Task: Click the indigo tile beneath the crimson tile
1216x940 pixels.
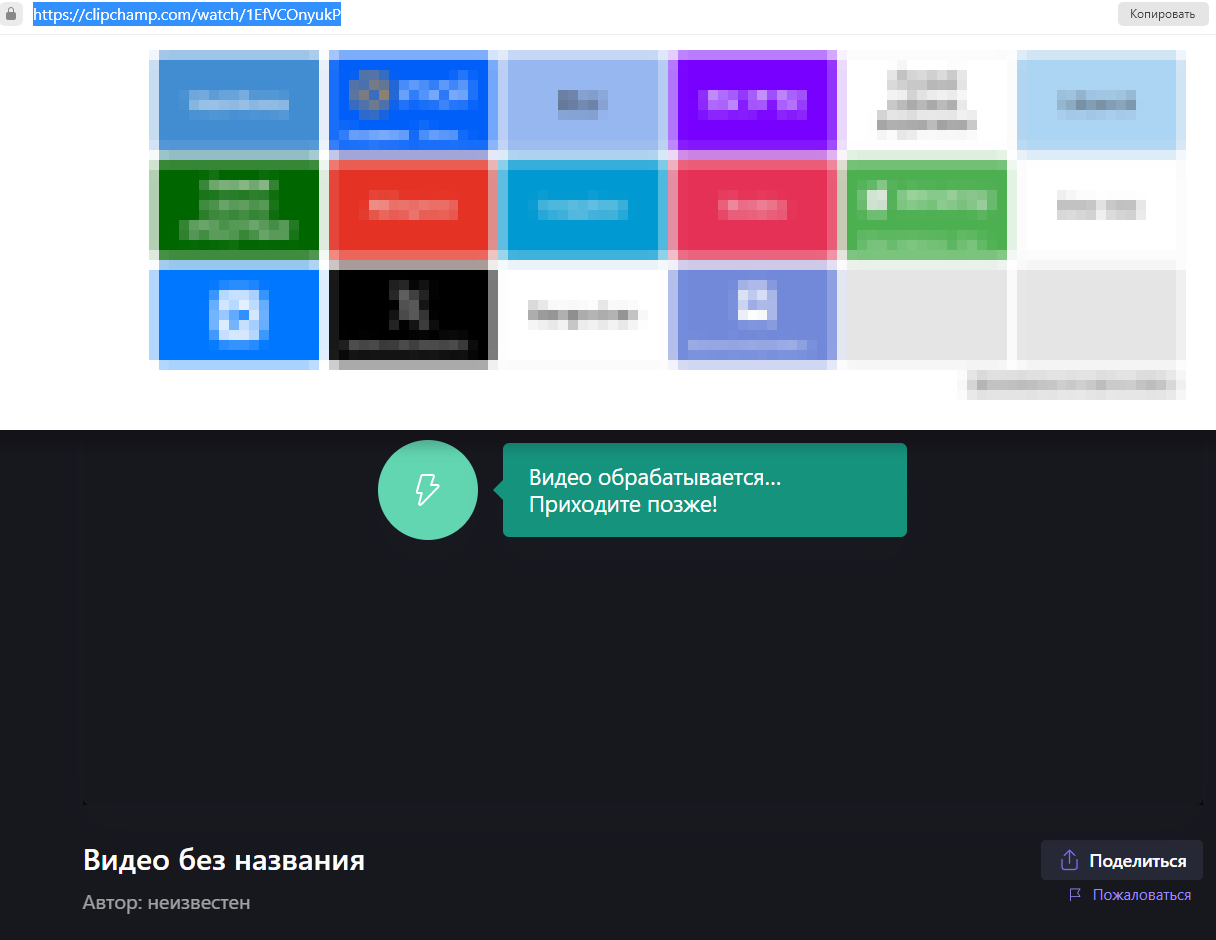Action: pyautogui.click(x=753, y=314)
